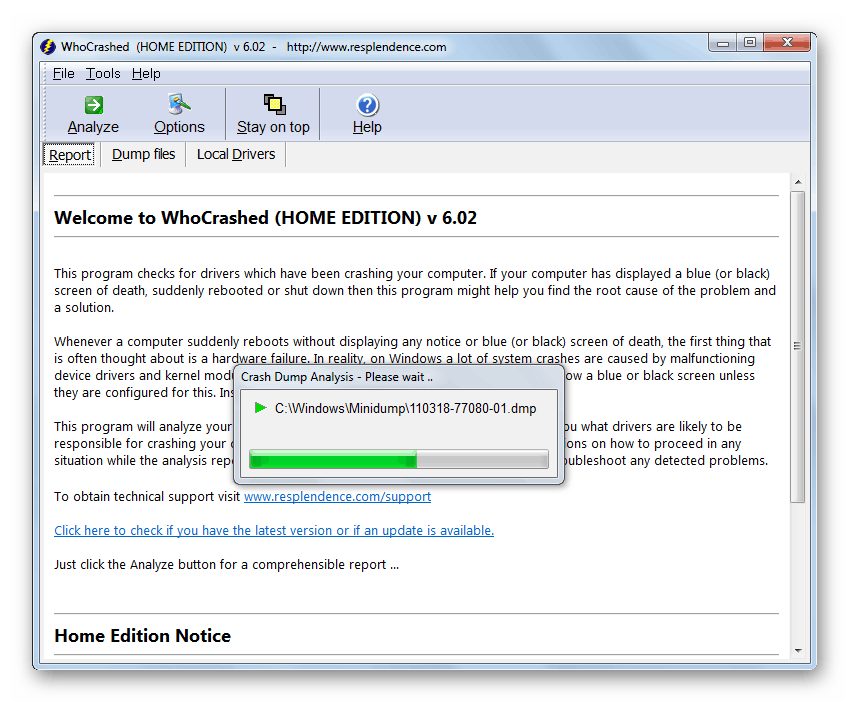Viewport: 850px width, 703px height.
Task: Minimize the WhoCrashed window
Action: click(723, 43)
